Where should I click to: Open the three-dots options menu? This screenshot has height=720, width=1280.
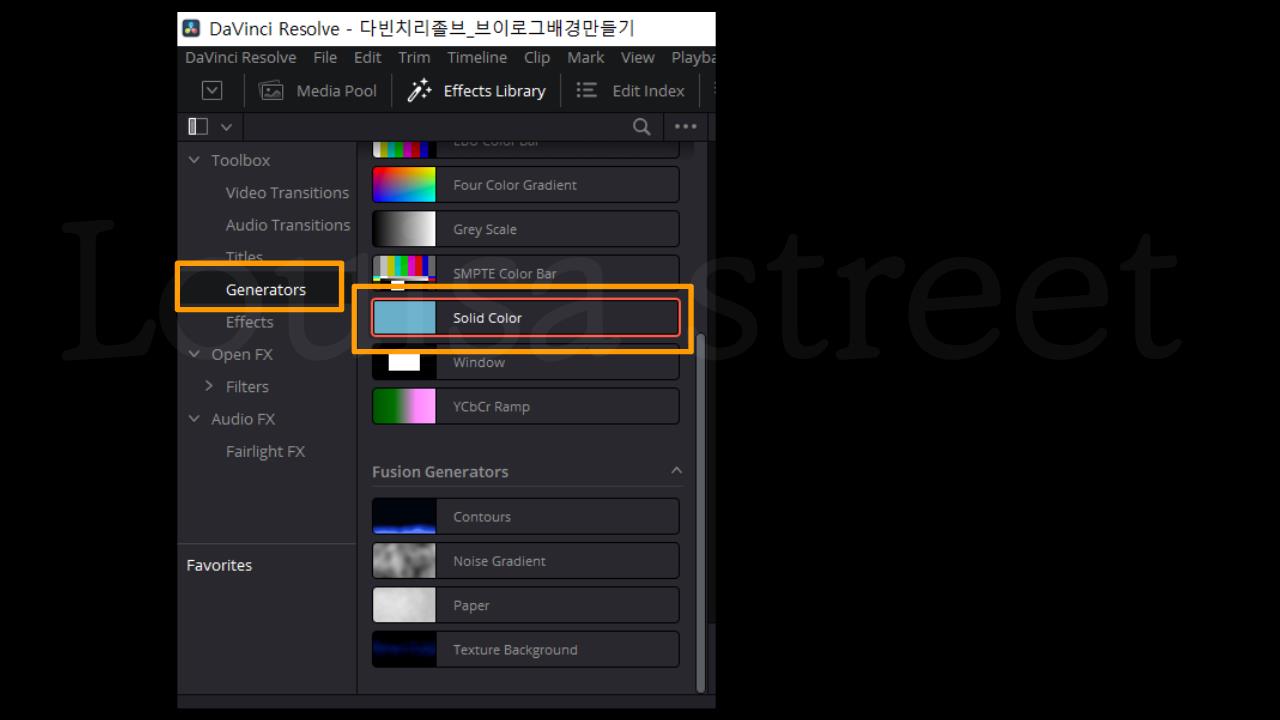click(686, 127)
